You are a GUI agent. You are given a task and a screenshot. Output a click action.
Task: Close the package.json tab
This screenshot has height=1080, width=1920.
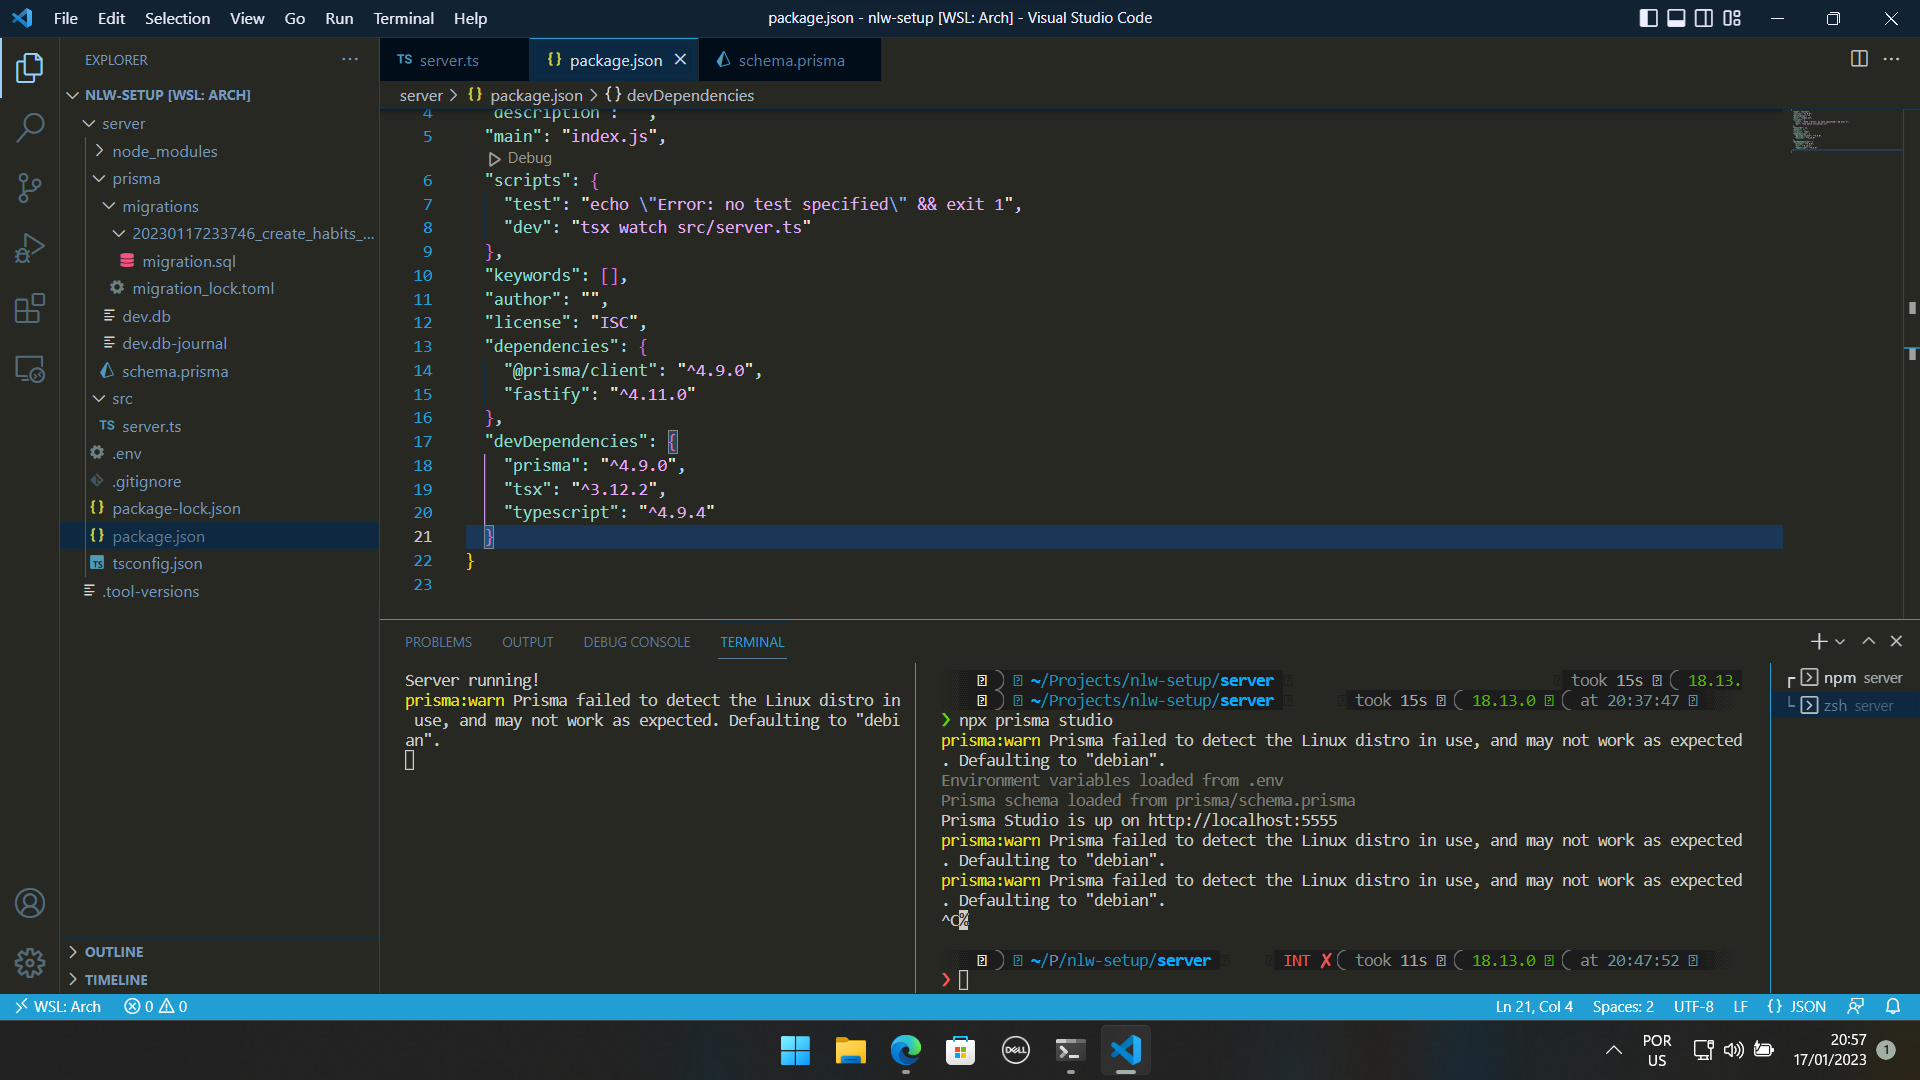(x=680, y=59)
